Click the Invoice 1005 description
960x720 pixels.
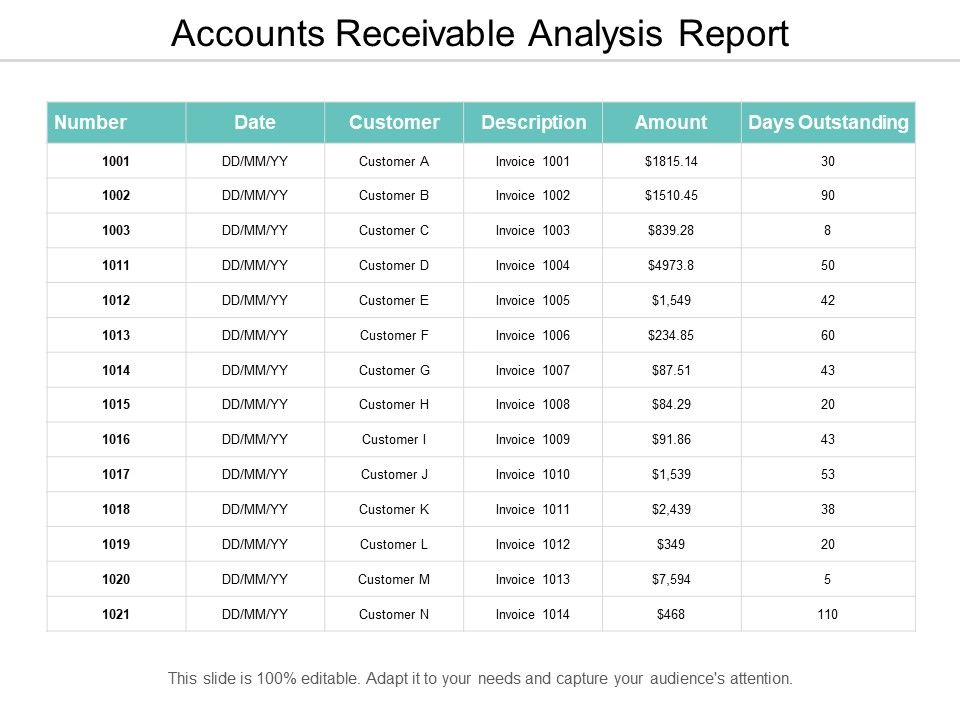[x=533, y=300]
